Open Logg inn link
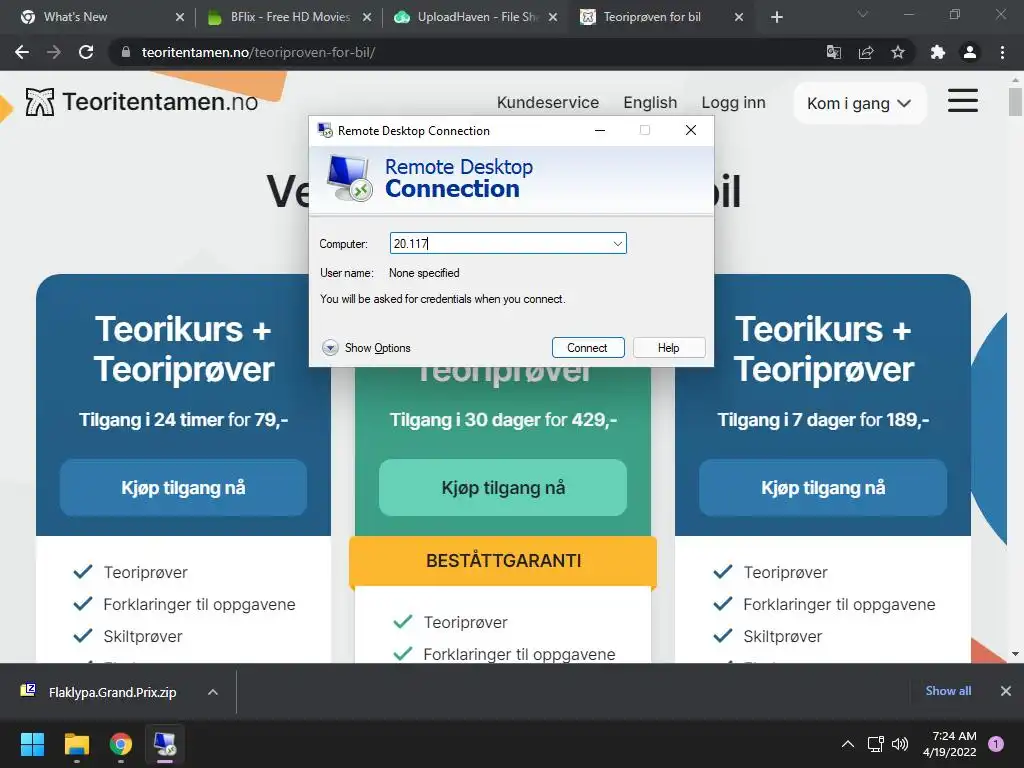 tap(733, 103)
